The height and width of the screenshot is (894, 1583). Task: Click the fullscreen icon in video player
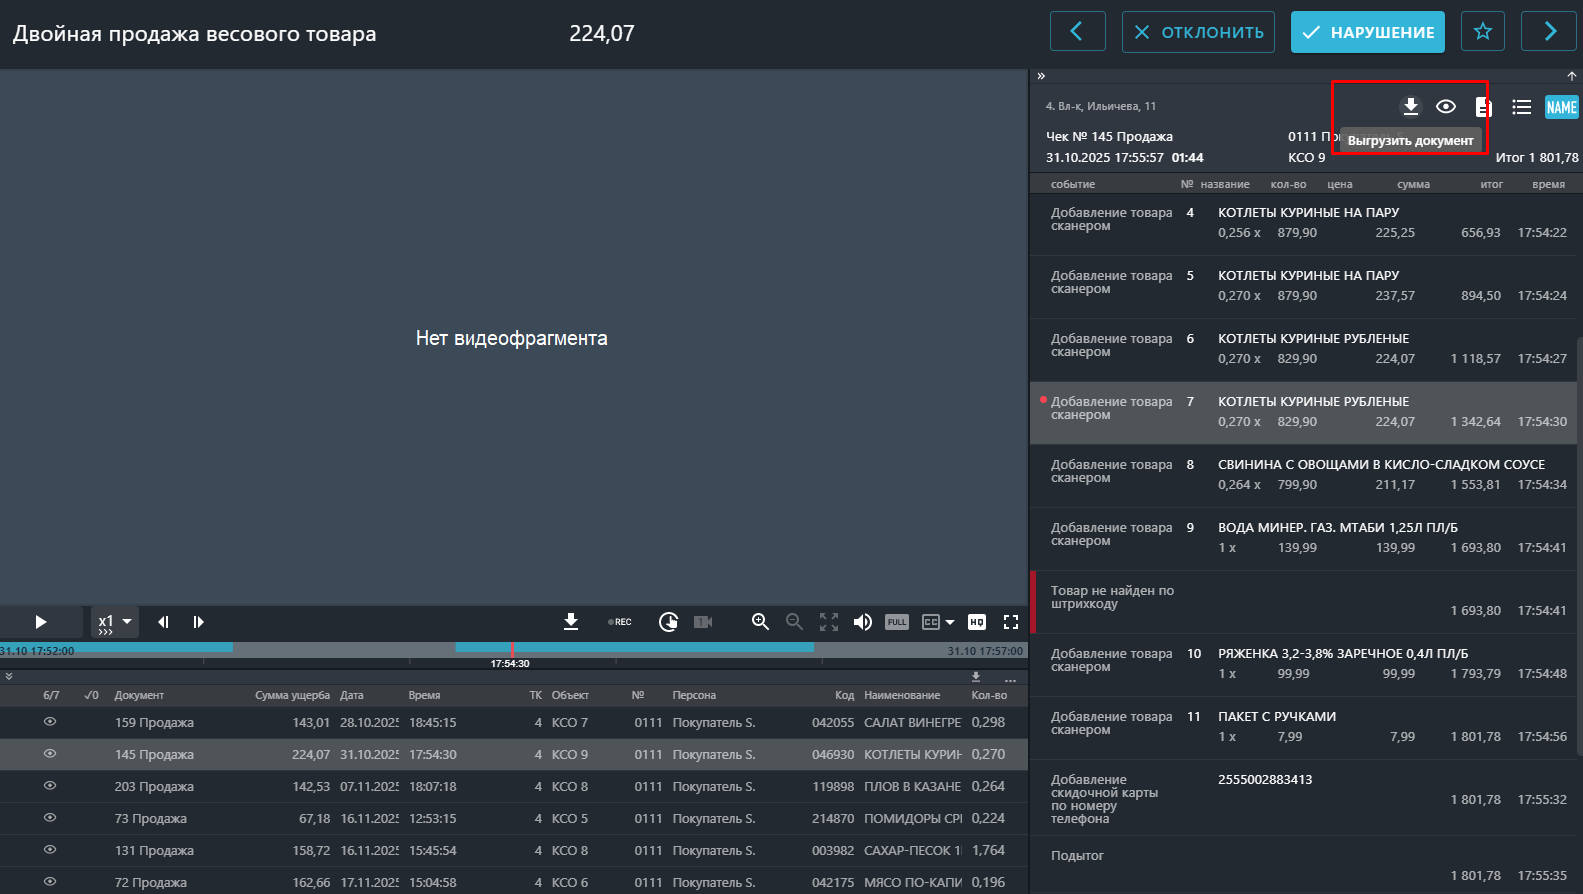click(1011, 622)
